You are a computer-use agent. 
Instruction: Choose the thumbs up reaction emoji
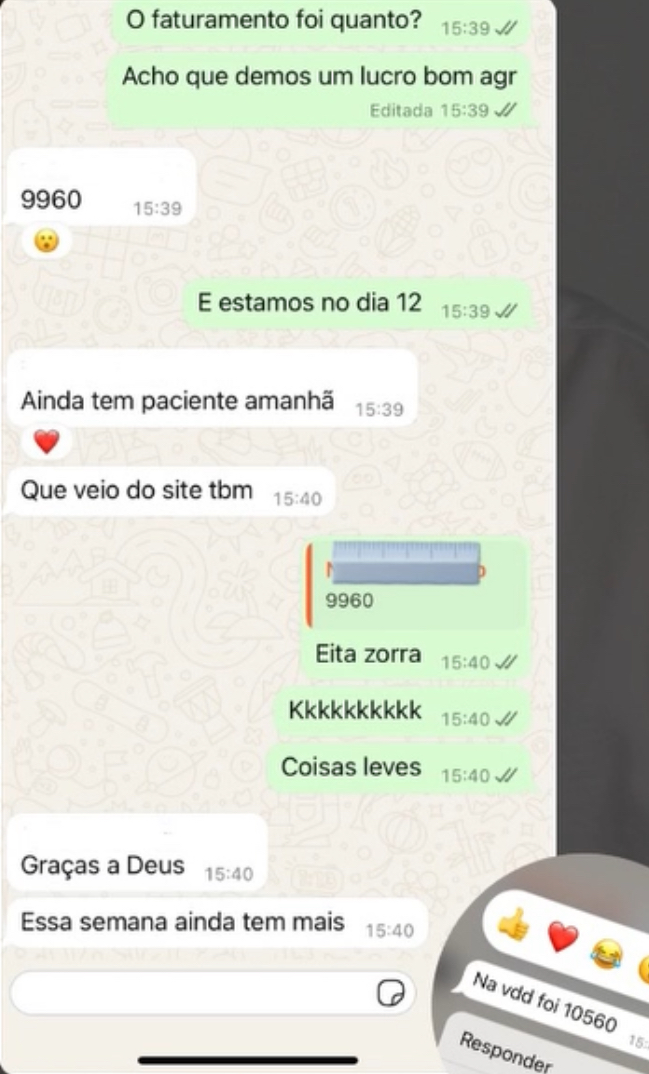pos(513,925)
